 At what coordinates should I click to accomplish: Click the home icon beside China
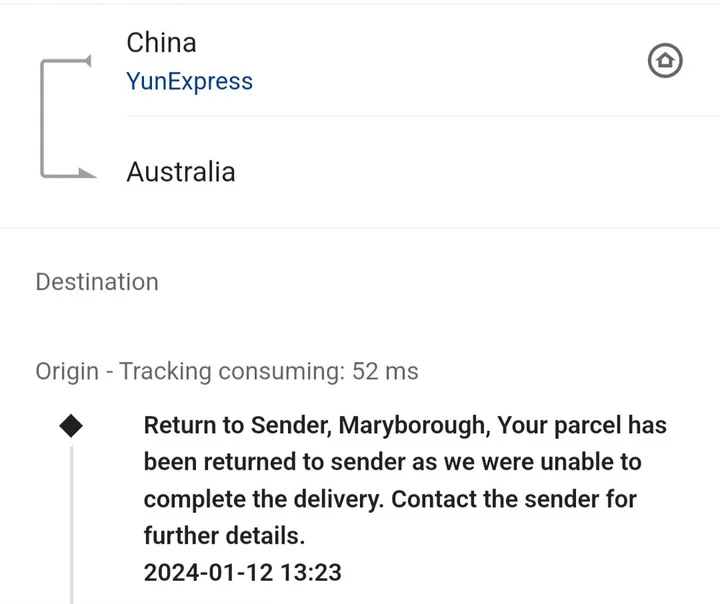pos(665,62)
